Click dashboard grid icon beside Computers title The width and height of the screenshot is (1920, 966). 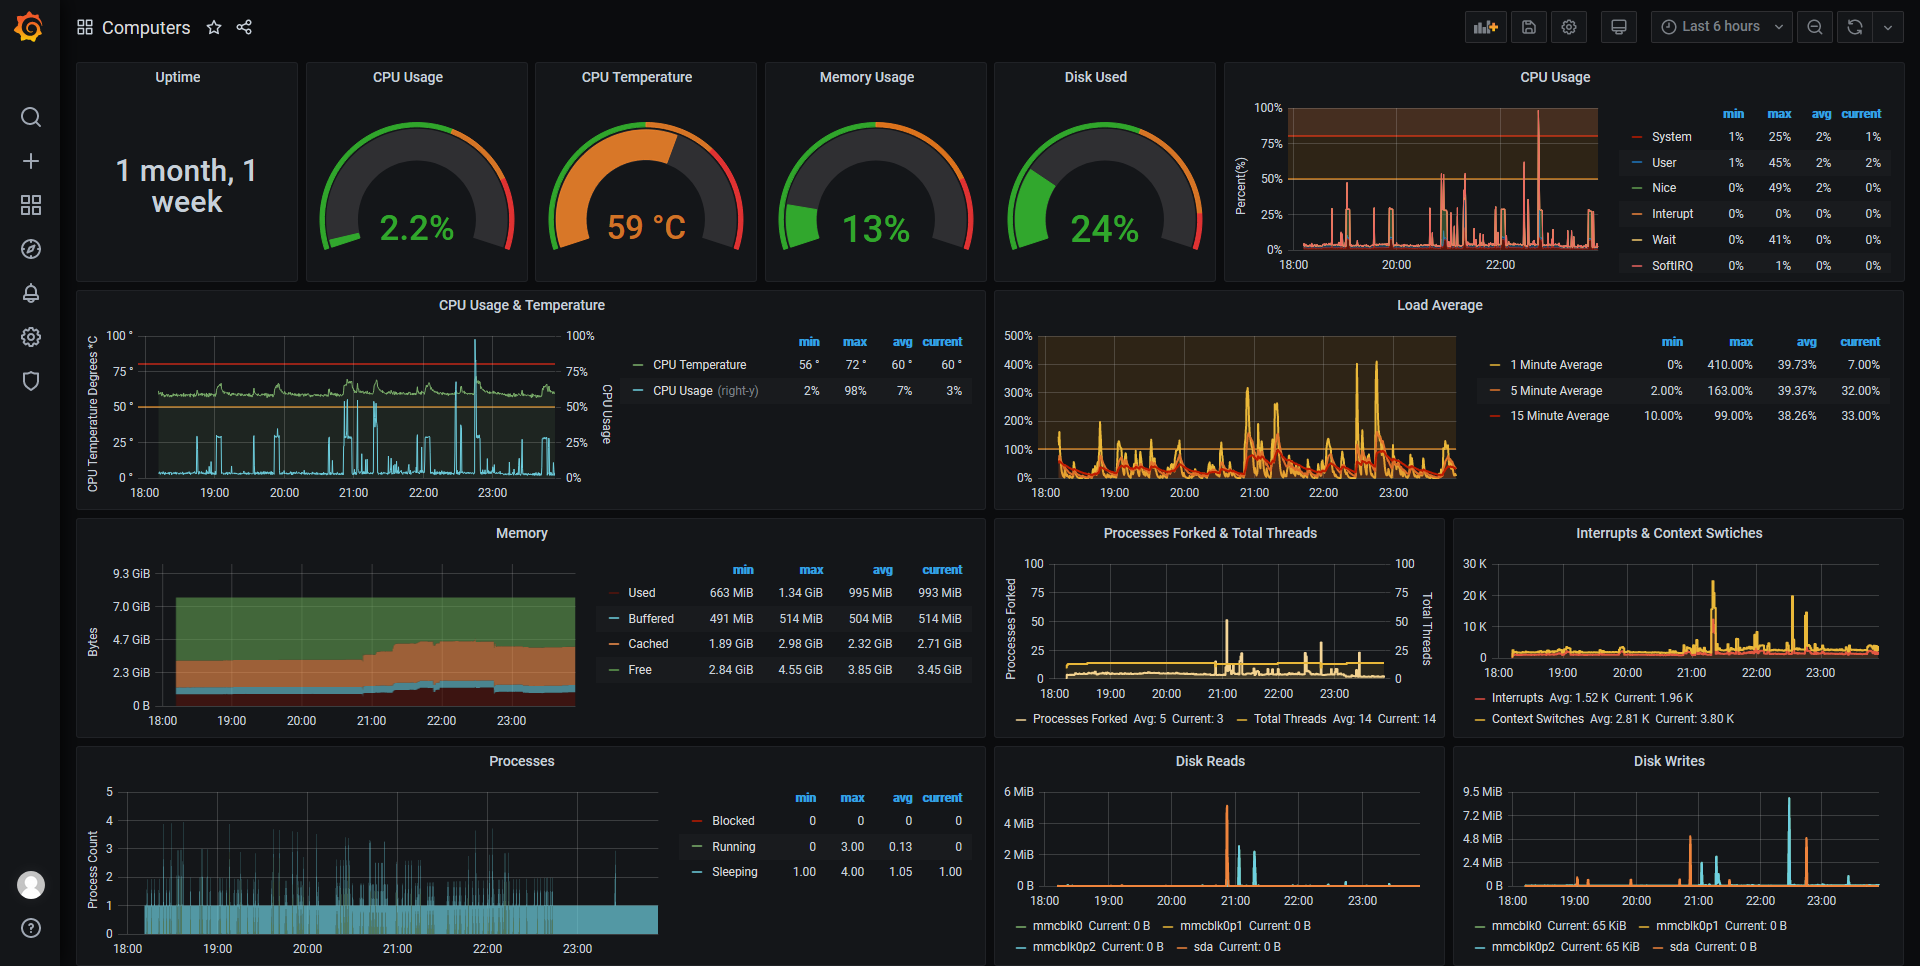tap(85, 27)
